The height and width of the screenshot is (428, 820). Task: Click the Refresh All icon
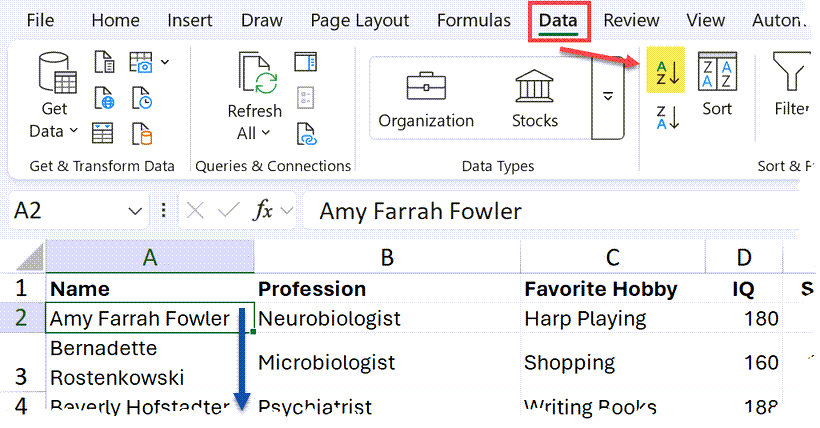click(258, 73)
